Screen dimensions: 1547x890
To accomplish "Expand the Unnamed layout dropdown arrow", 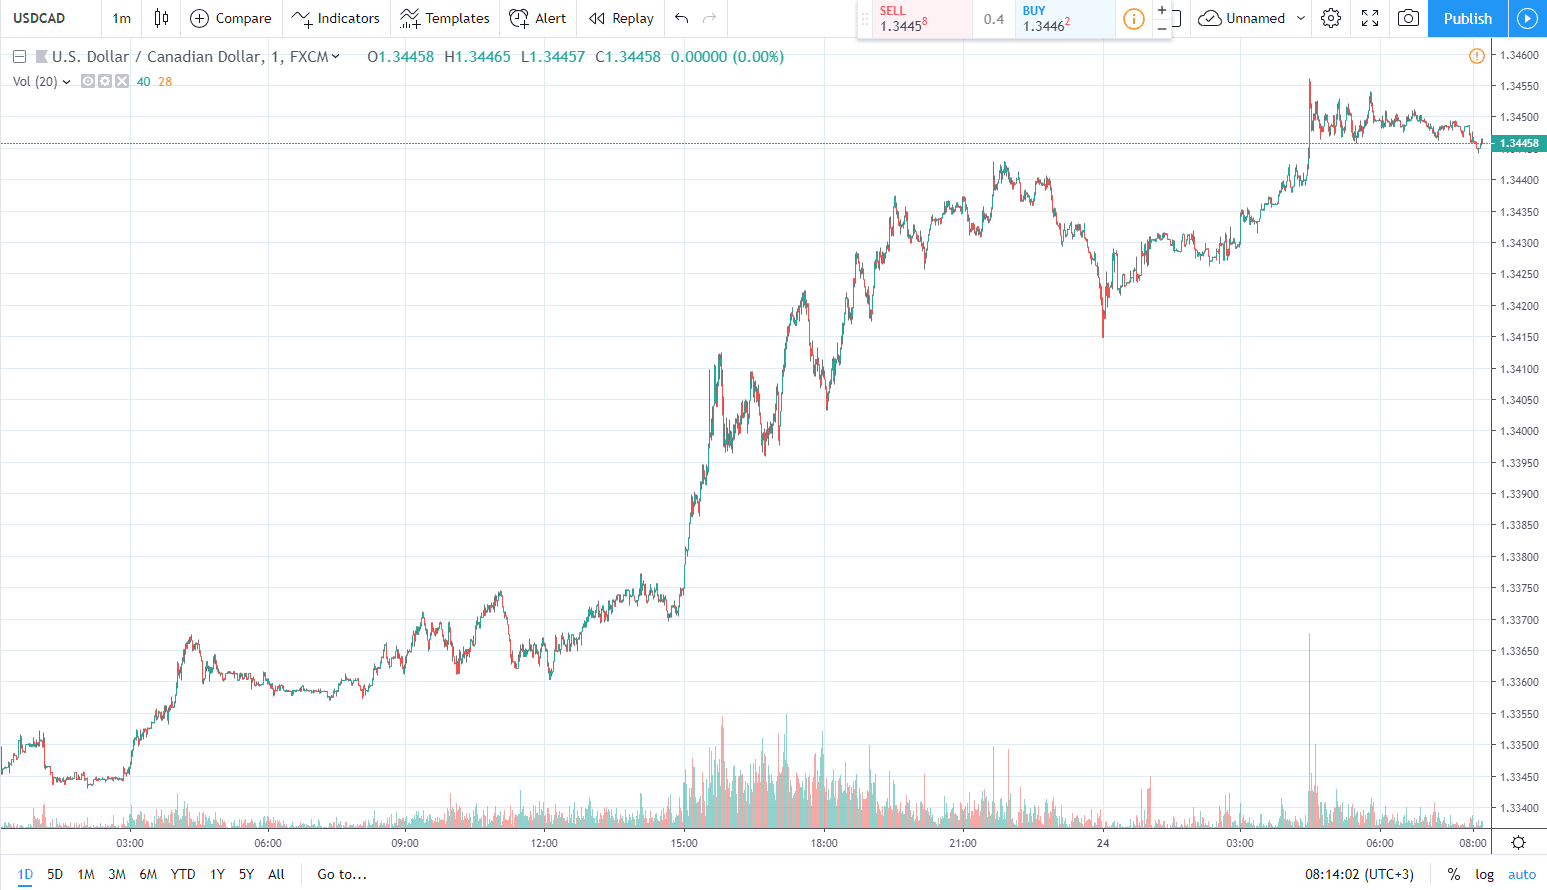I will [x=1301, y=18].
